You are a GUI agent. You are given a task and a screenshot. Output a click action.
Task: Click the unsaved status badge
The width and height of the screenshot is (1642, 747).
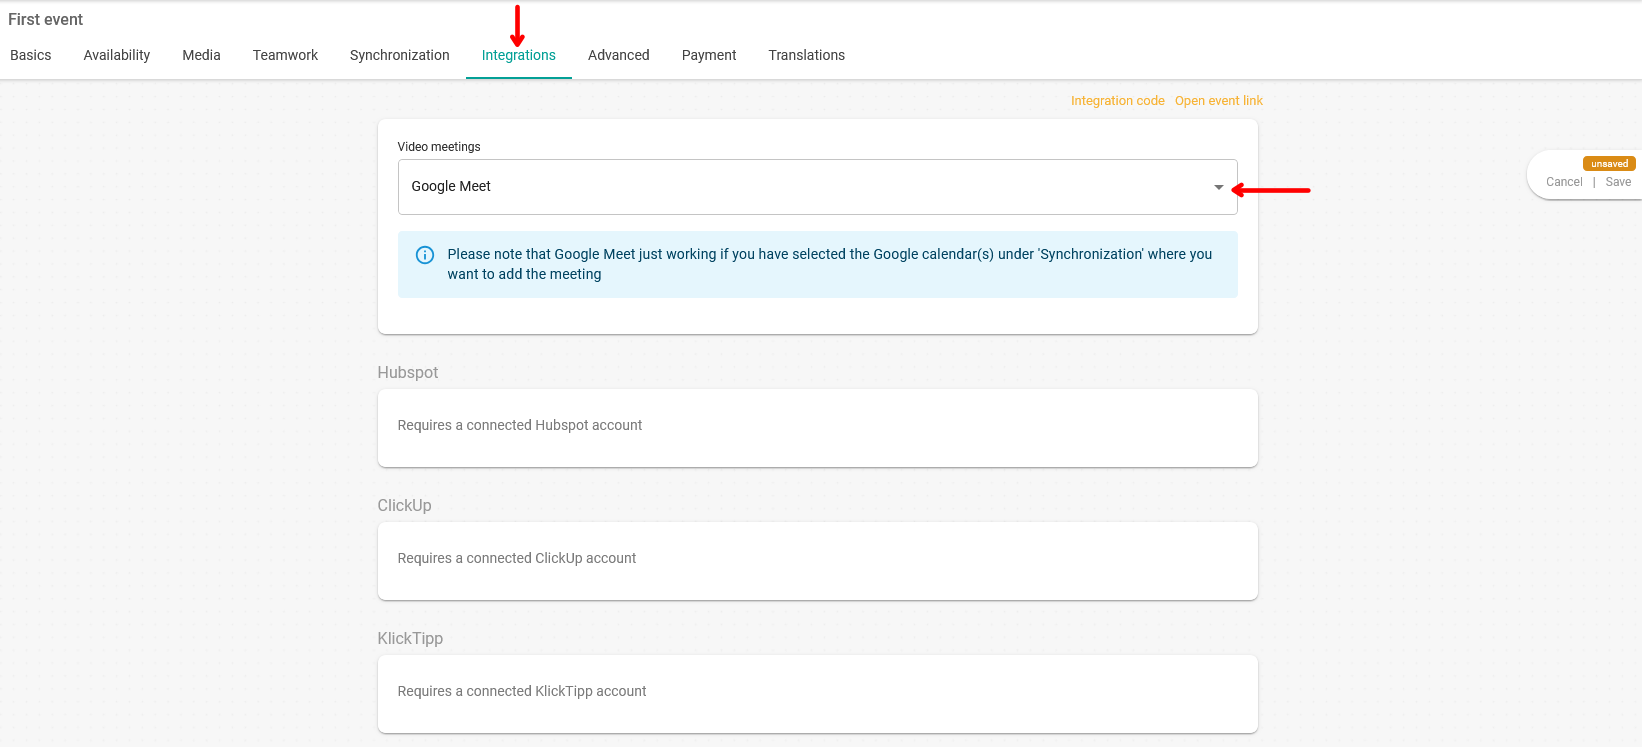pos(1609,164)
